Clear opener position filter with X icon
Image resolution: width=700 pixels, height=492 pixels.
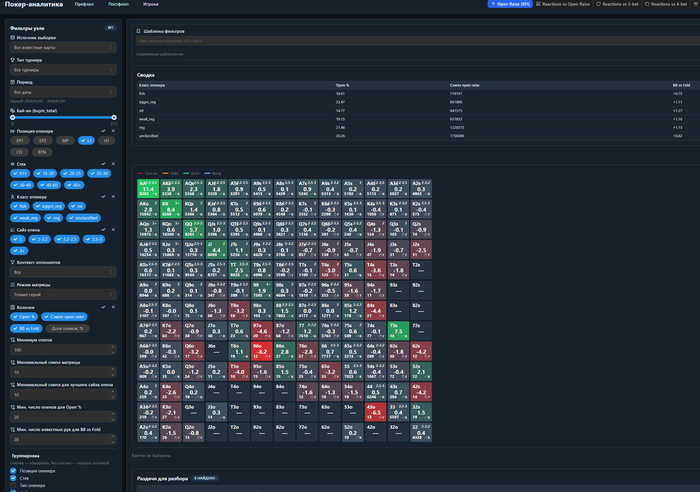(x=113, y=131)
